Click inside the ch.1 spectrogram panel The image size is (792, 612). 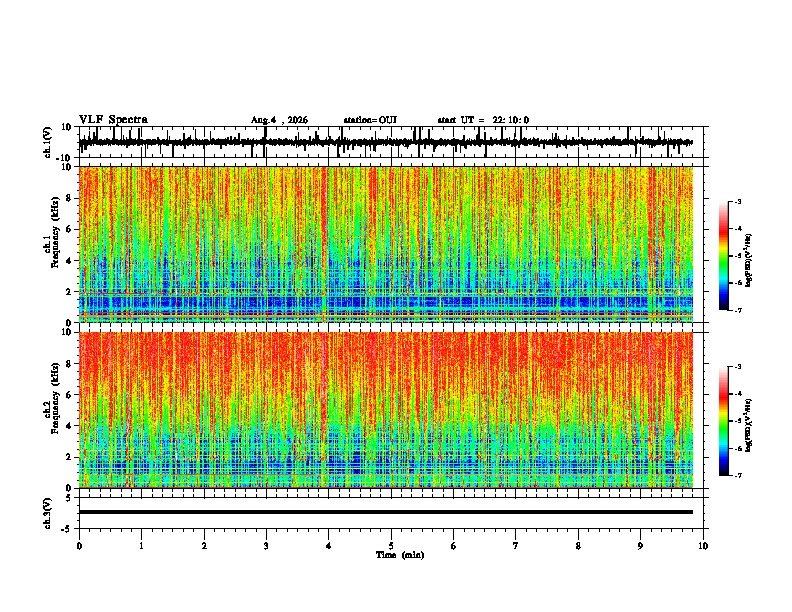(x=386, y=244)
